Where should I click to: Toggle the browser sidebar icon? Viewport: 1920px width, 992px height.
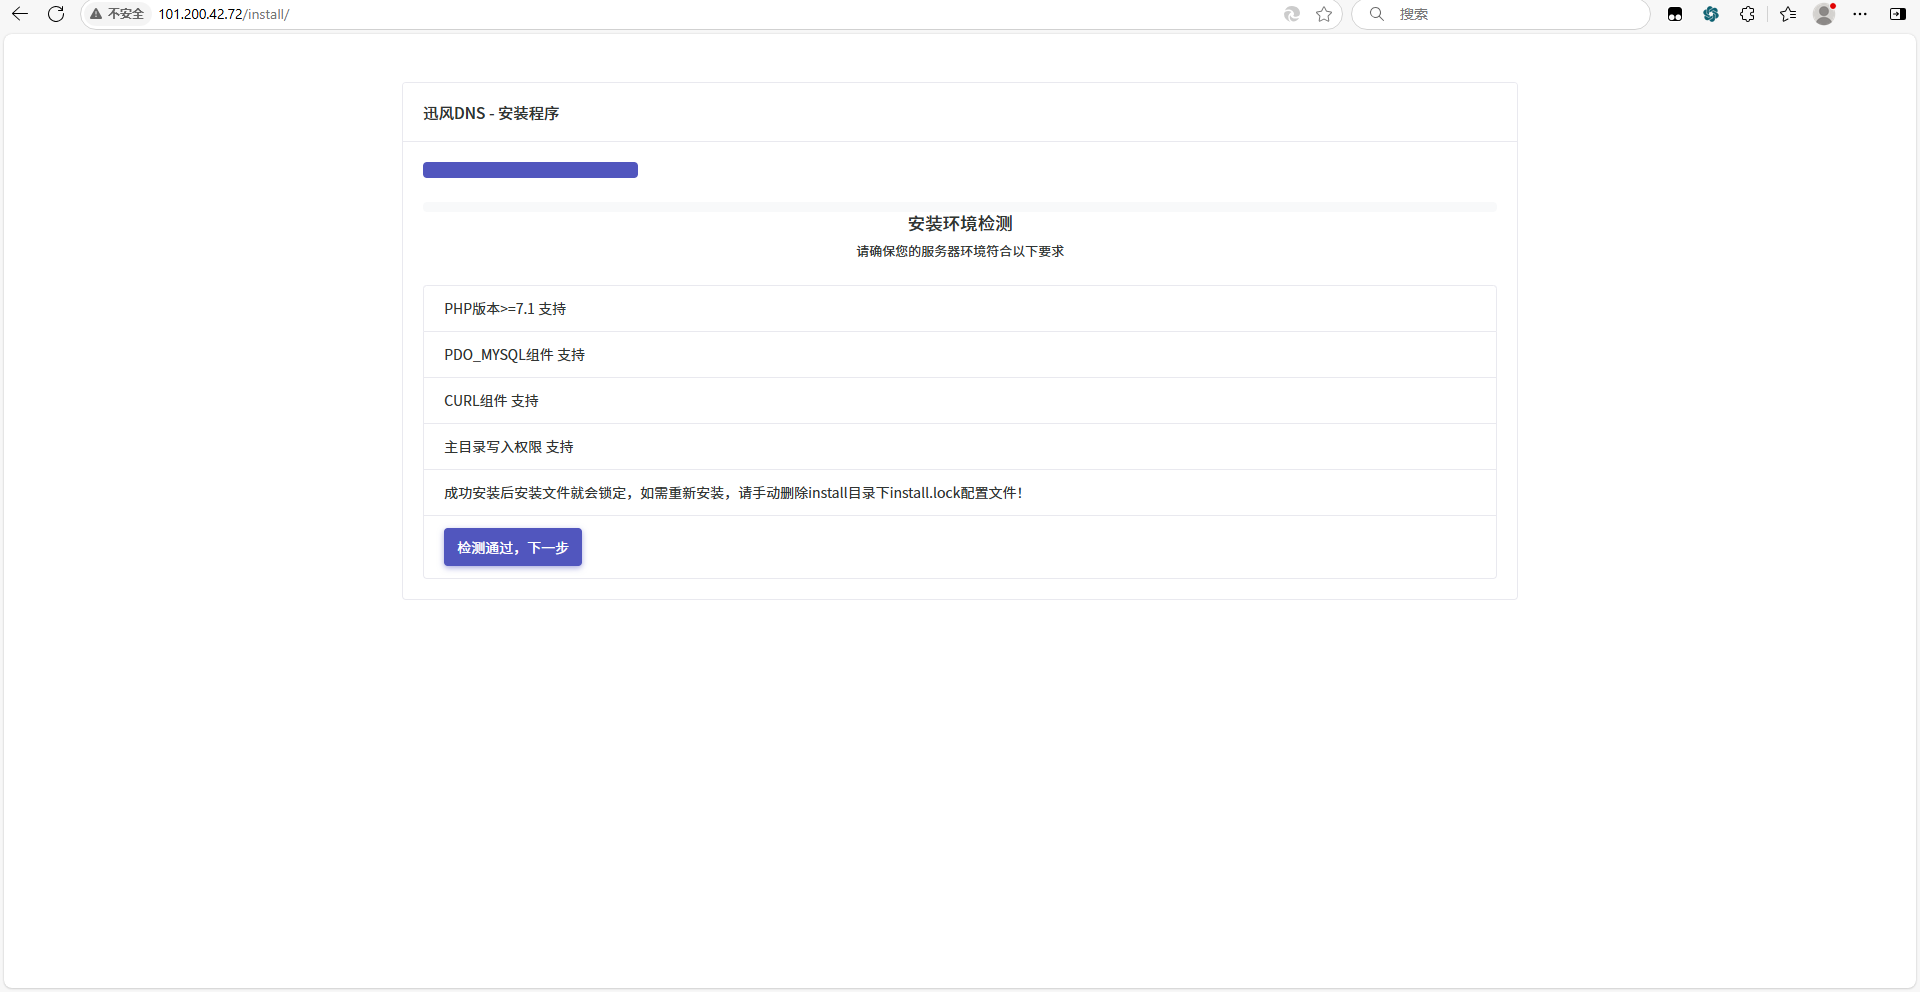click(x=1897, y=14)
